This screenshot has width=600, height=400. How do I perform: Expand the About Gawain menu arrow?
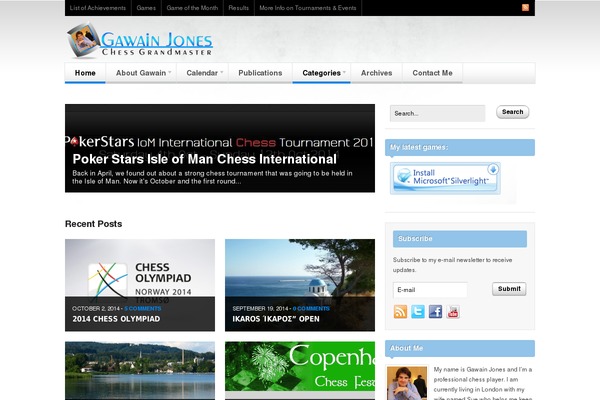coord(170,72)
